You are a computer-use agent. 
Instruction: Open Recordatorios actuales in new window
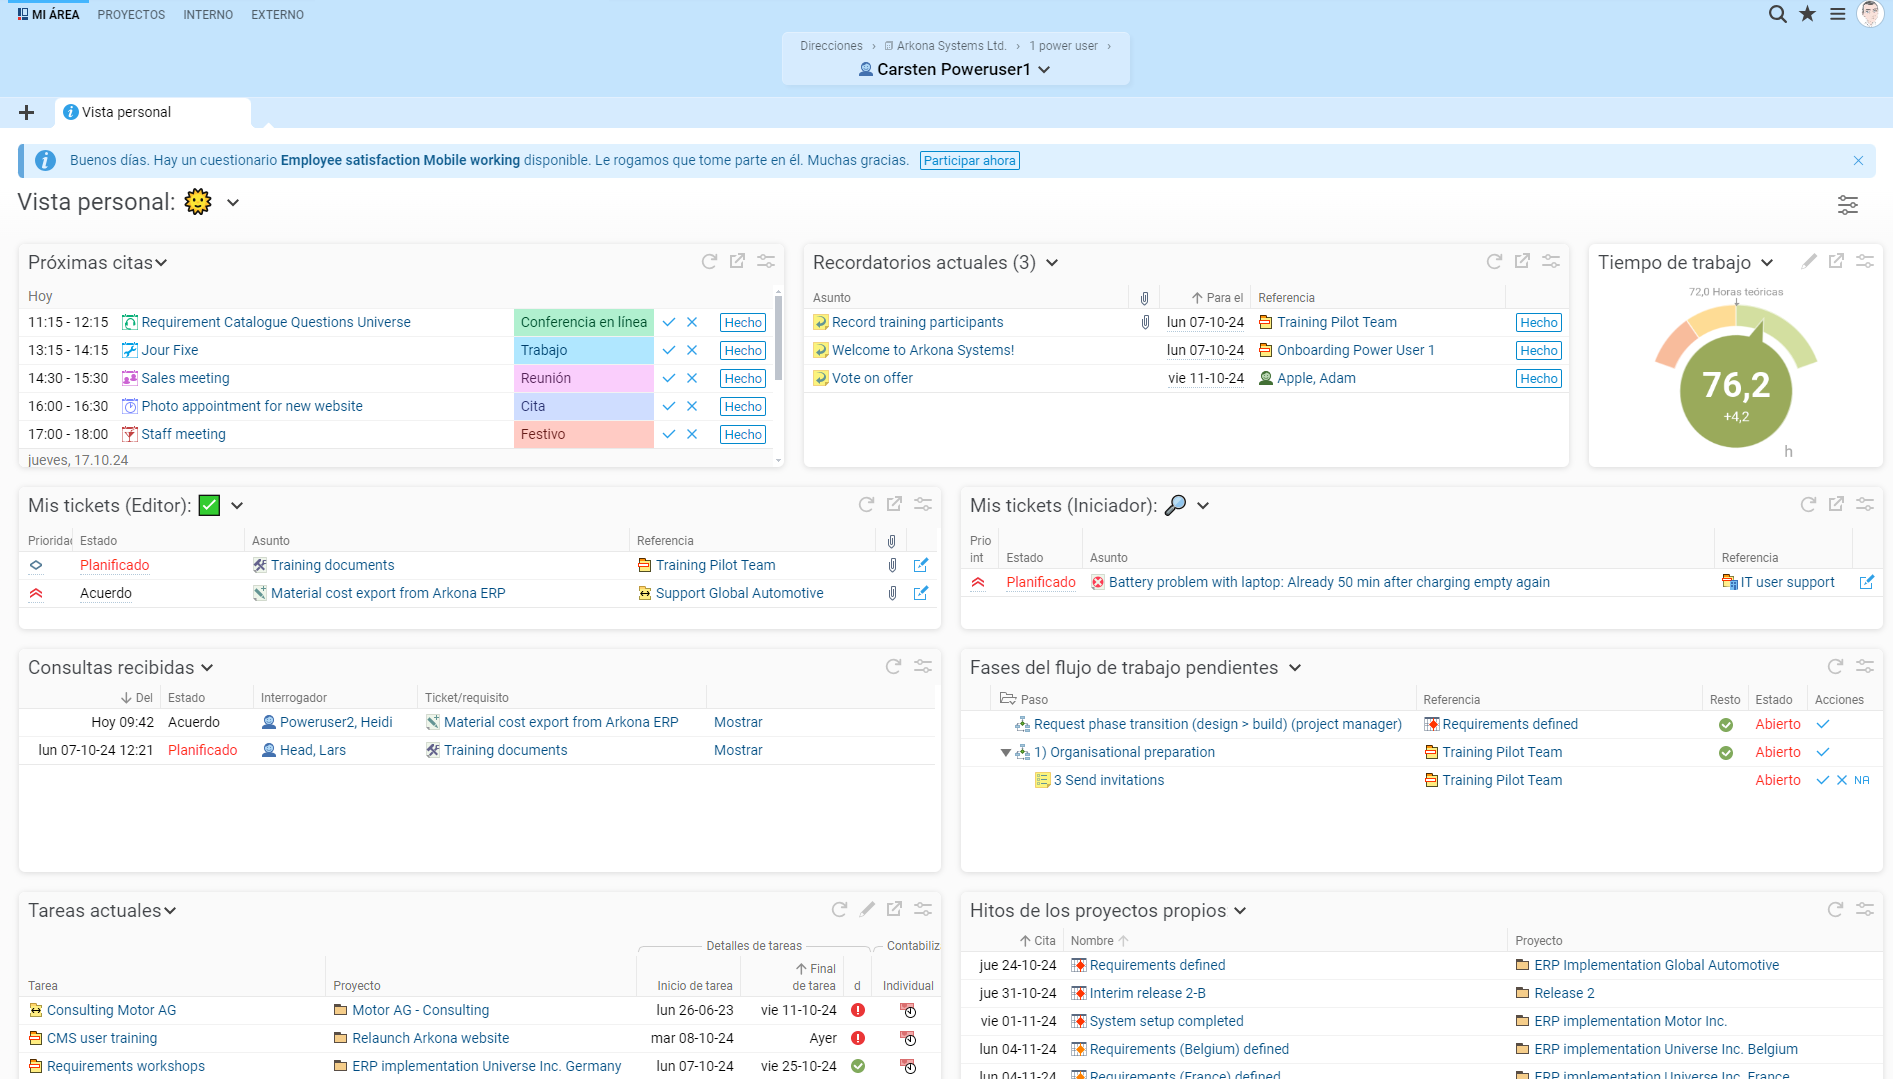click(x=1522, y=261)
